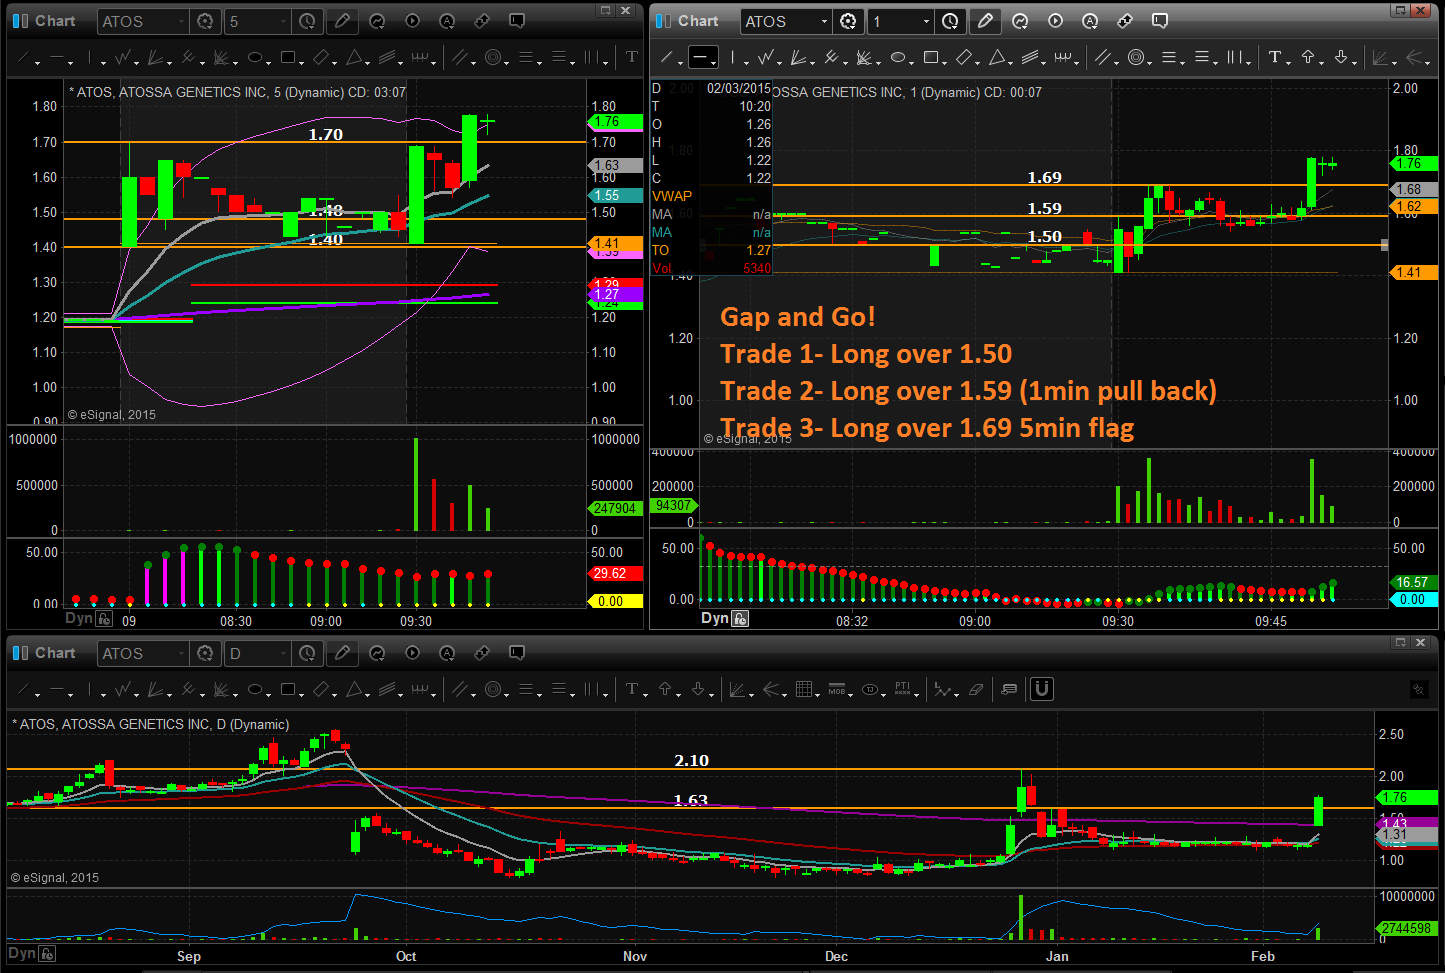Screen dimensions: 1445x973
Task: Select parallelogram tool in 1-minute chart
Action: click(x=963, y=58)
